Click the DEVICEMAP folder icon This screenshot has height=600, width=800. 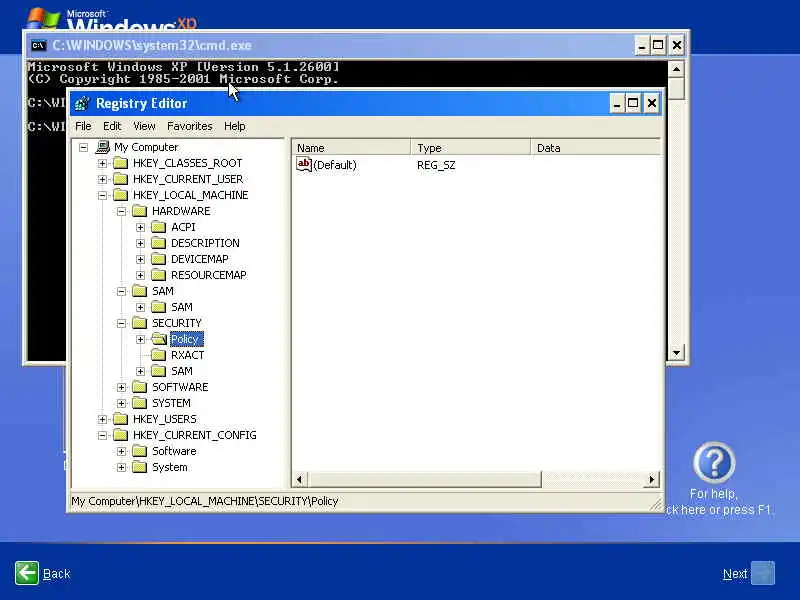pos(159,259)
